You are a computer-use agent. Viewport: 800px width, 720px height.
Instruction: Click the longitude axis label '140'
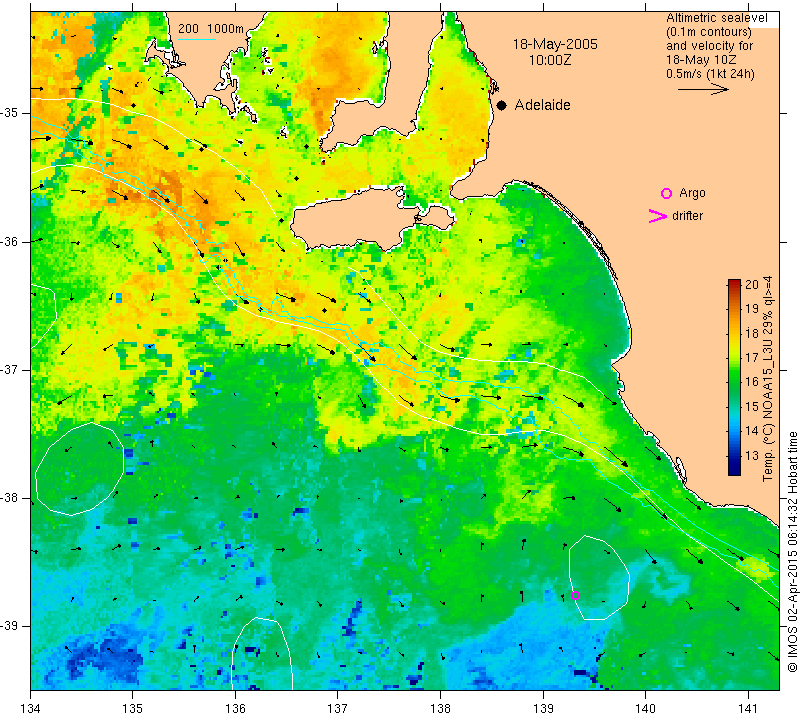pos(645,708)
